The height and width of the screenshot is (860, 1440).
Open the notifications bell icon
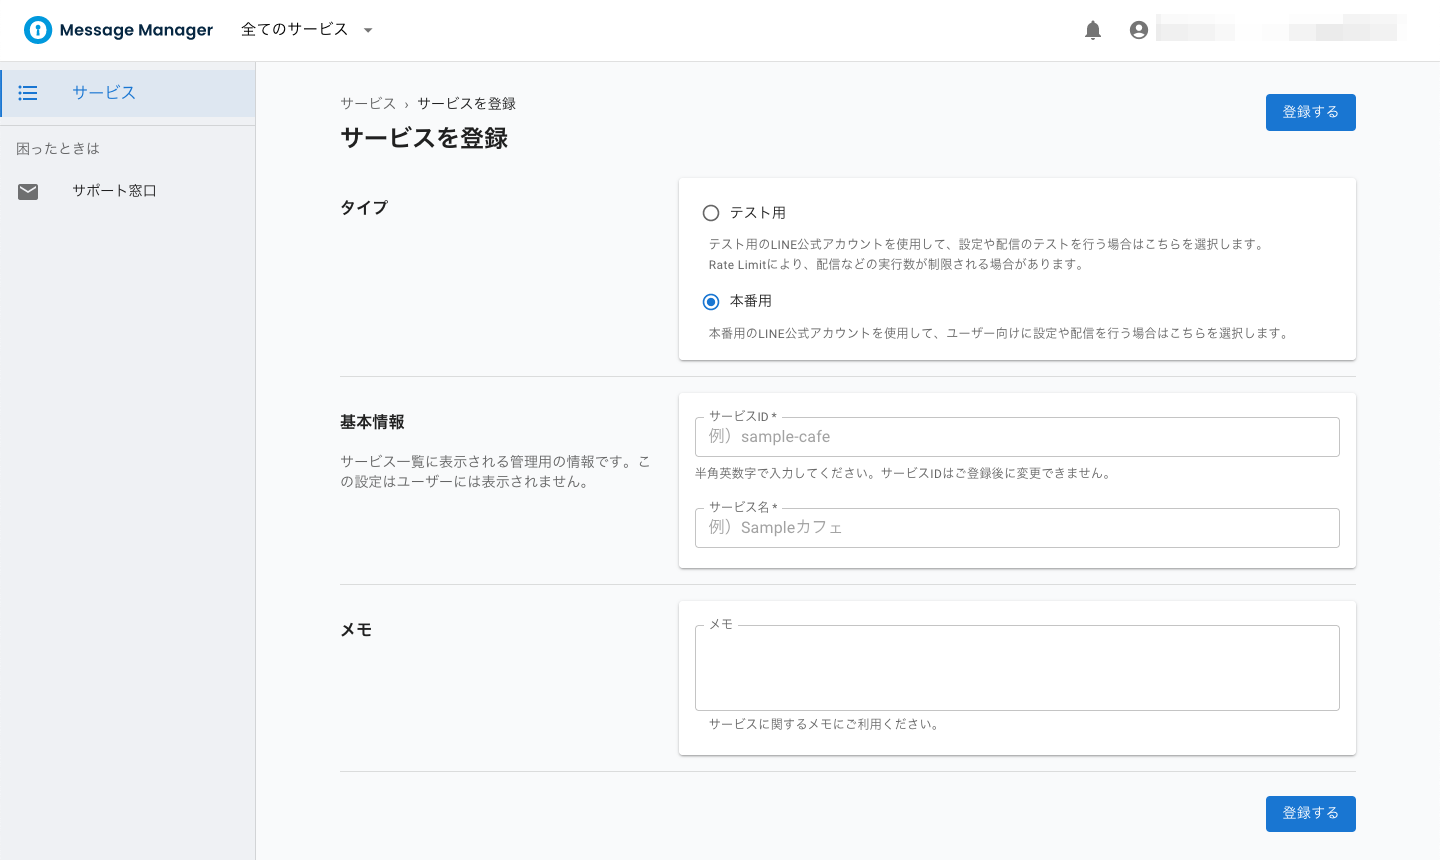point(1093,30)
